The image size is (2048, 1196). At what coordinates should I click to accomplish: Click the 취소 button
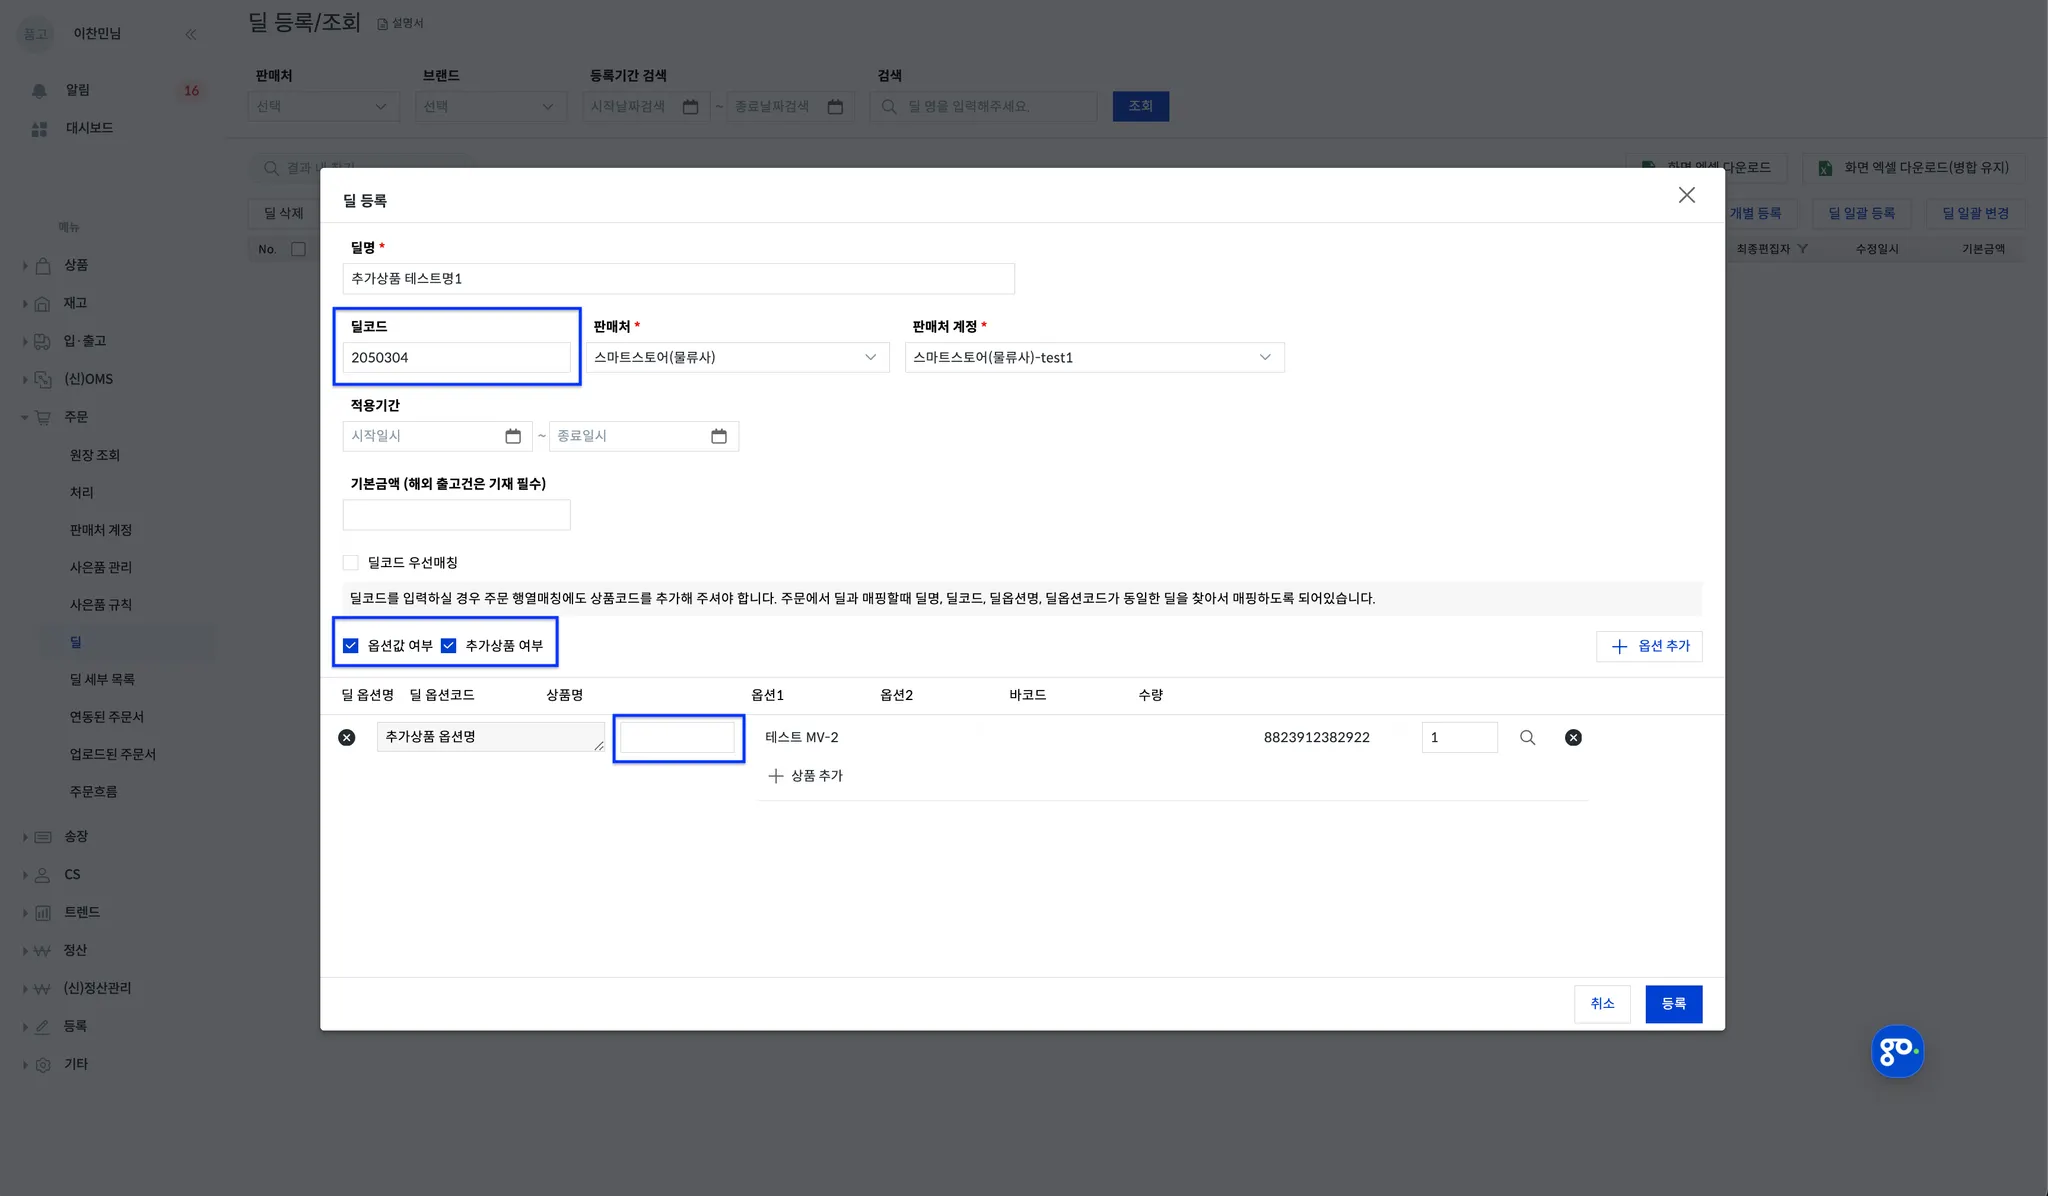point(1602,1003)
